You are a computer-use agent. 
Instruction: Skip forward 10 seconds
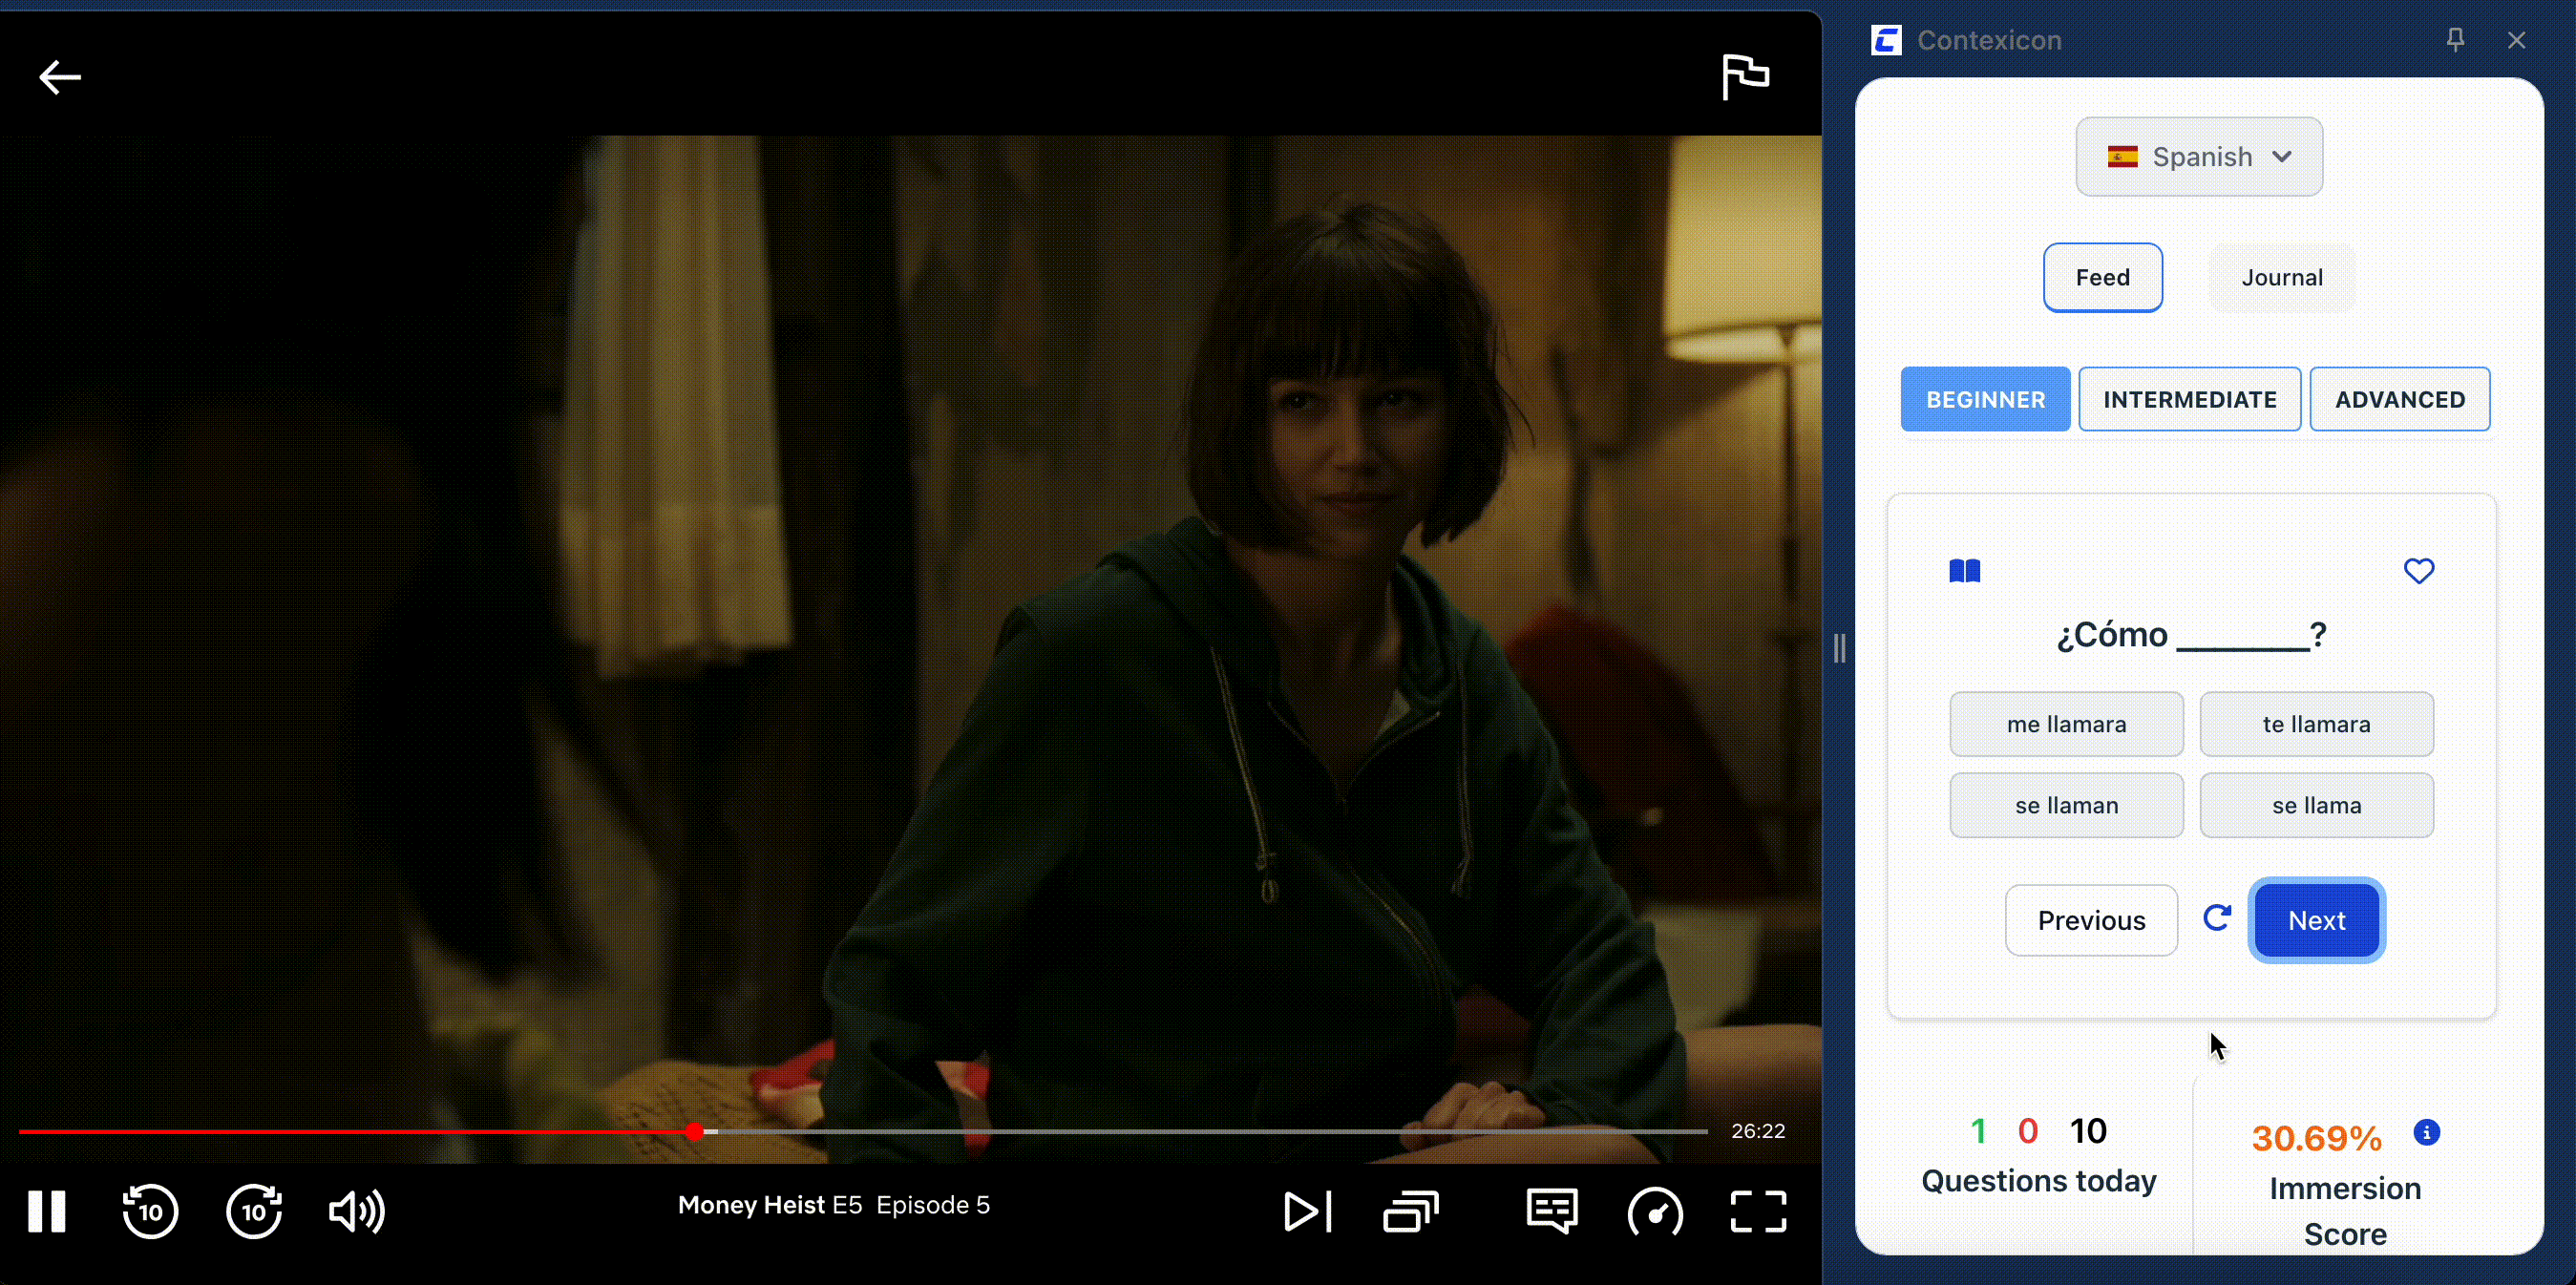click(x=254, y=1211)
